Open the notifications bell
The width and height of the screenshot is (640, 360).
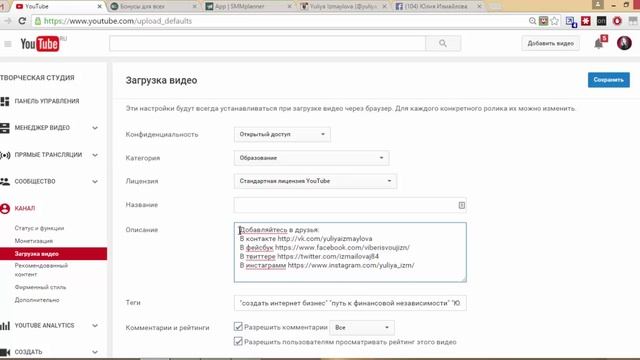(x=598, y=43)
